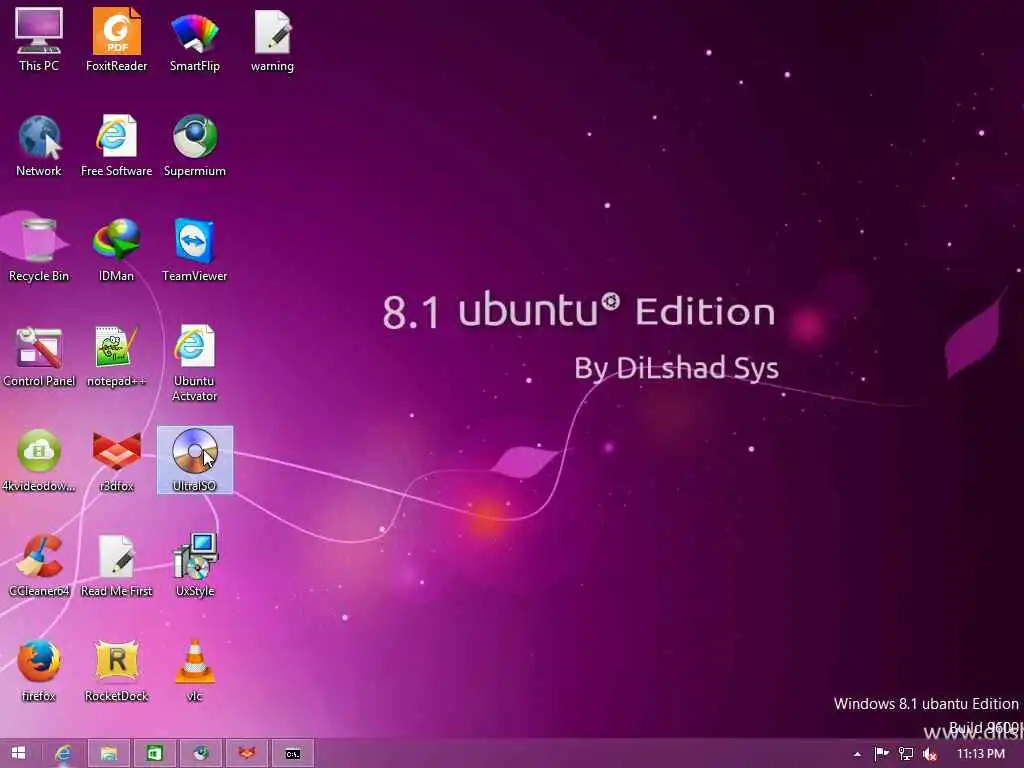Screen dimensions: 1024x768
Task: Open the Action Center flag icon
Action: 881,754
